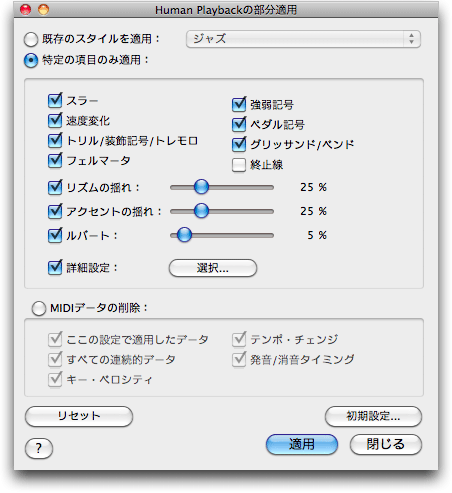
Task: Disable the グリッサンド/ベンド checkbox
Action: pos(239,144)
